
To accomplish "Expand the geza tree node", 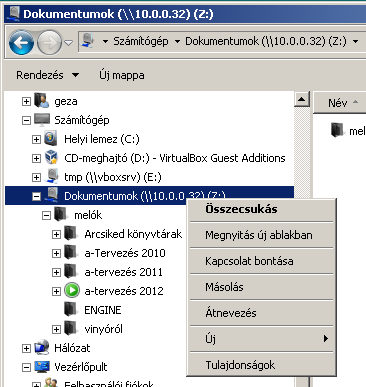I will point(26,101).
